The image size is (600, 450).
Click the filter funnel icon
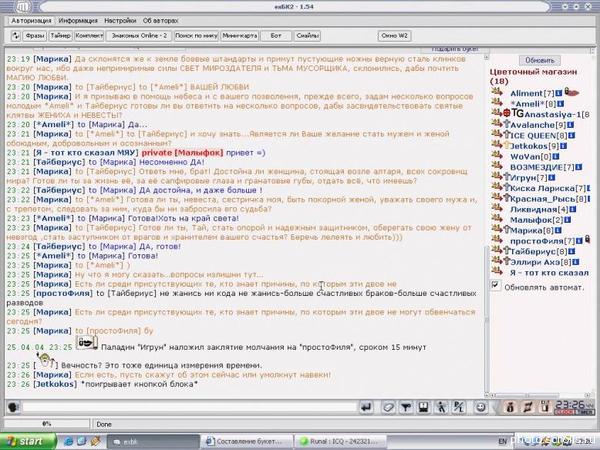(406, 407)
